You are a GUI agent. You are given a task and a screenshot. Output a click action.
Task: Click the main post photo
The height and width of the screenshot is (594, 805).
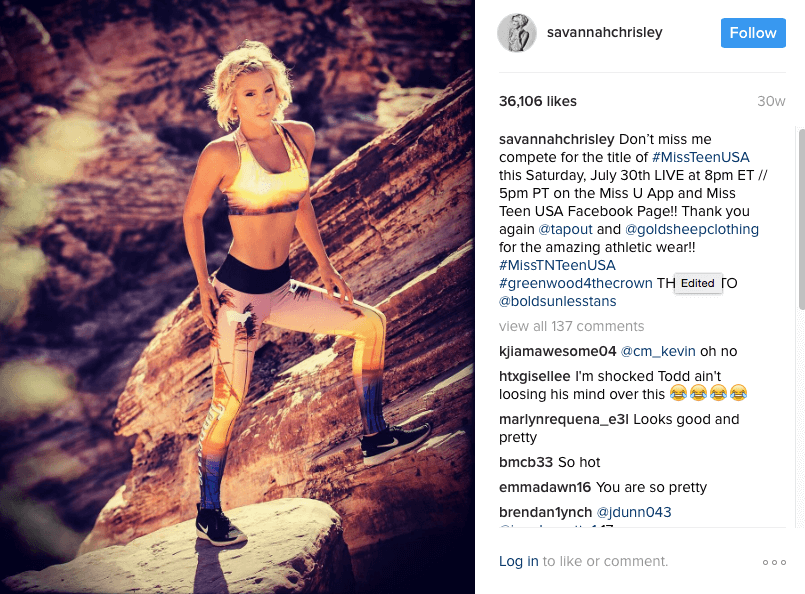pyautogui.click(x=237, y=297)
